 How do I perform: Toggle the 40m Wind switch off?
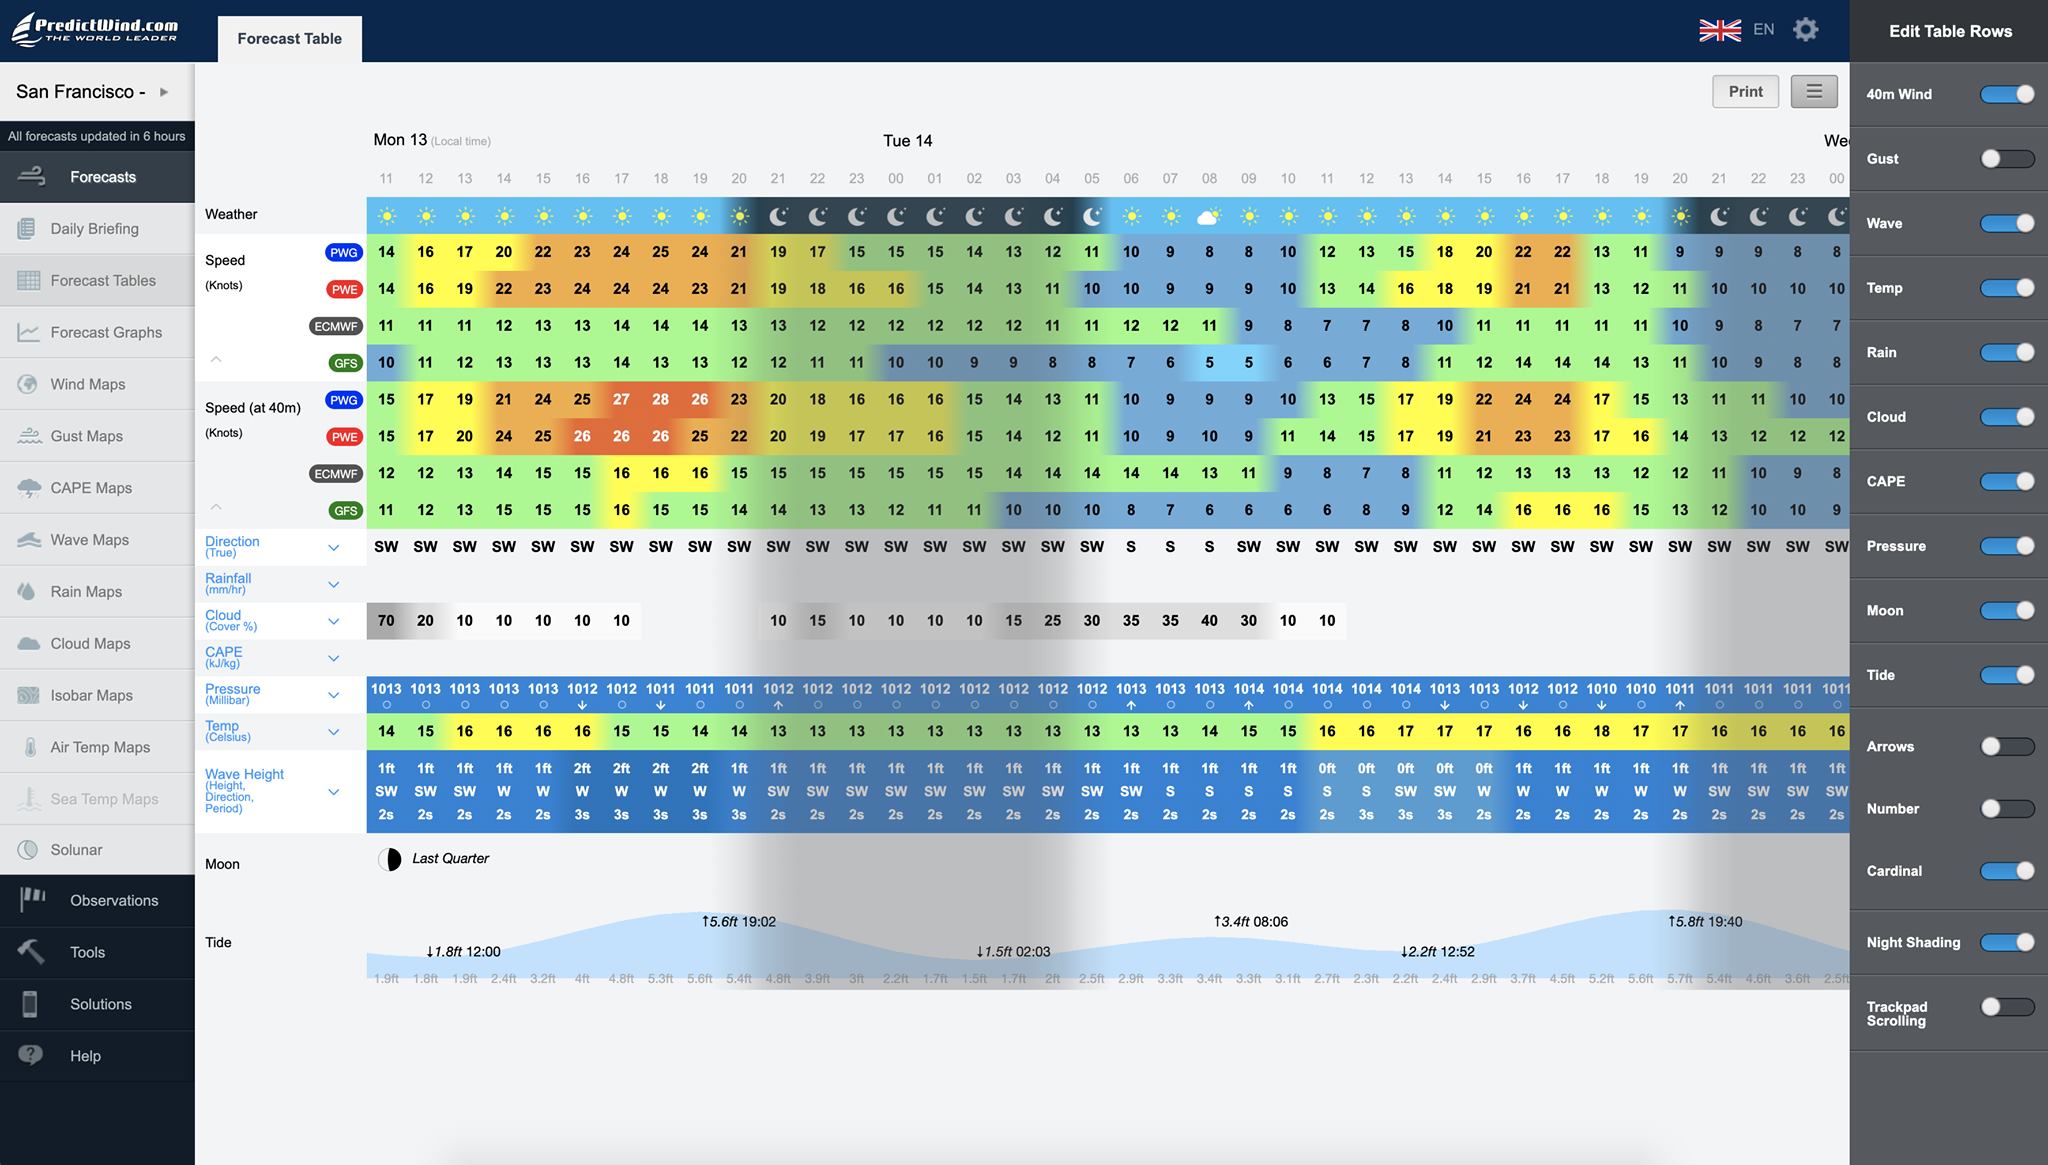click(2007, 94)
